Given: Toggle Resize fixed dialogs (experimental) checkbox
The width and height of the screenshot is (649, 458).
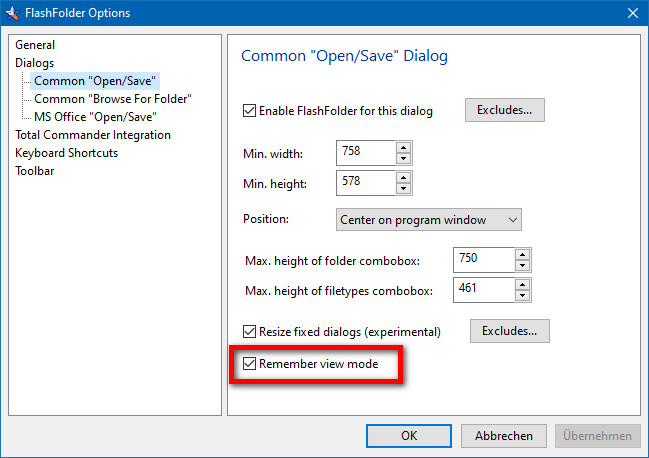Looking at the screenshot, I should point(249,331).
